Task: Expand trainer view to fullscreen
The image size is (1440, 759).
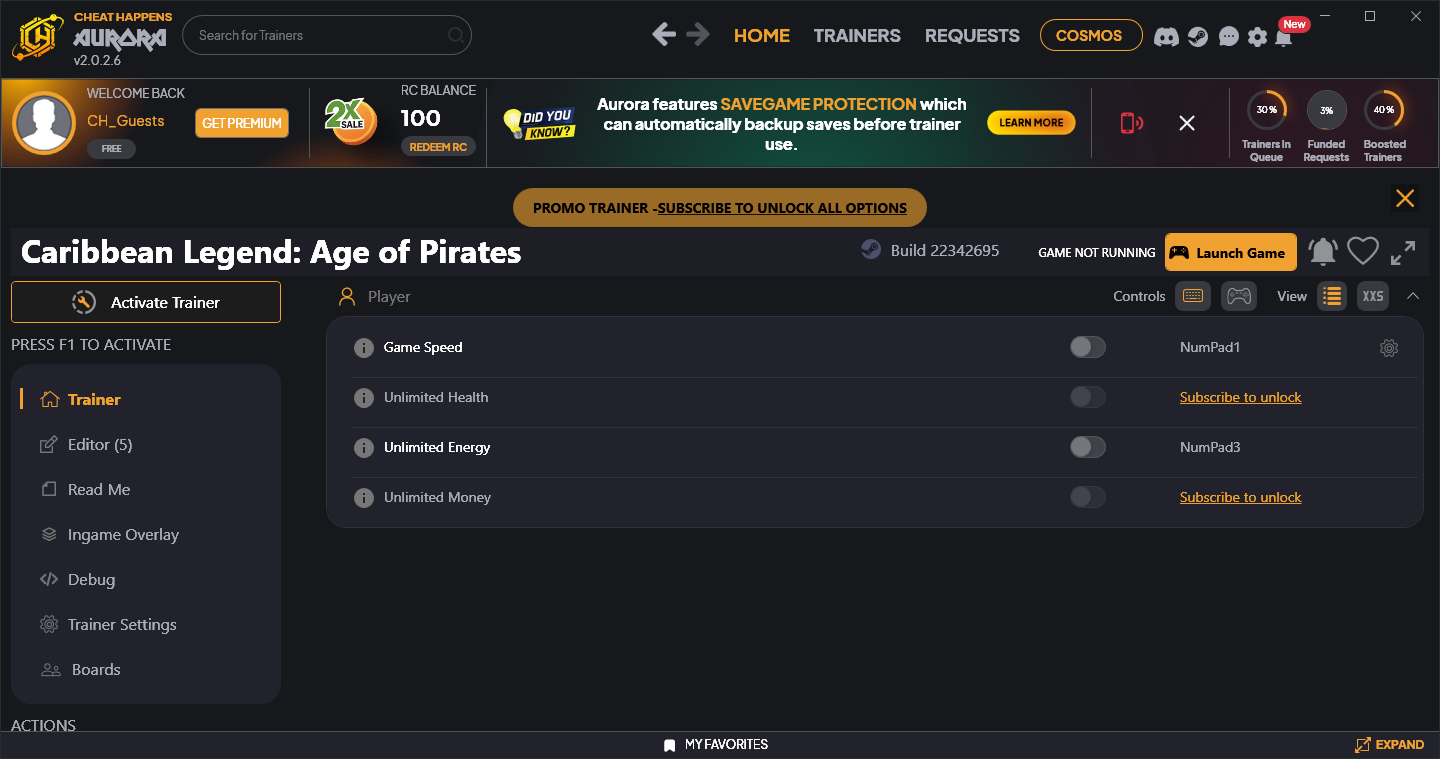Action: (x=1403, y=252)
